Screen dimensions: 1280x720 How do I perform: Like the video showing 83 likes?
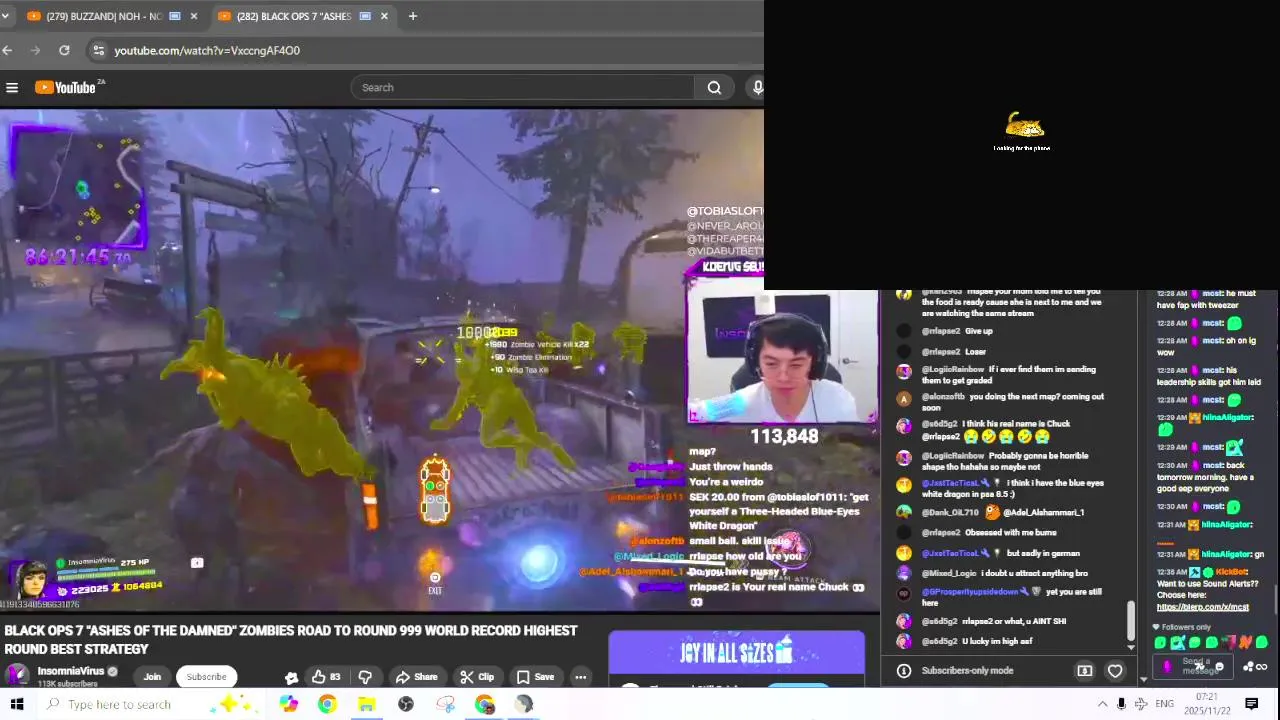point(325,677)
